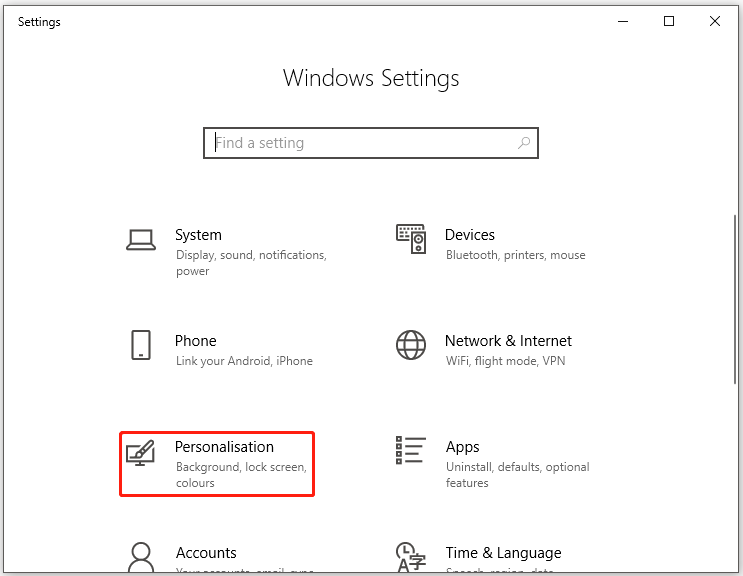
Task: Click the Devices keyboard and speaker icon
Action: tap(411, 239)
